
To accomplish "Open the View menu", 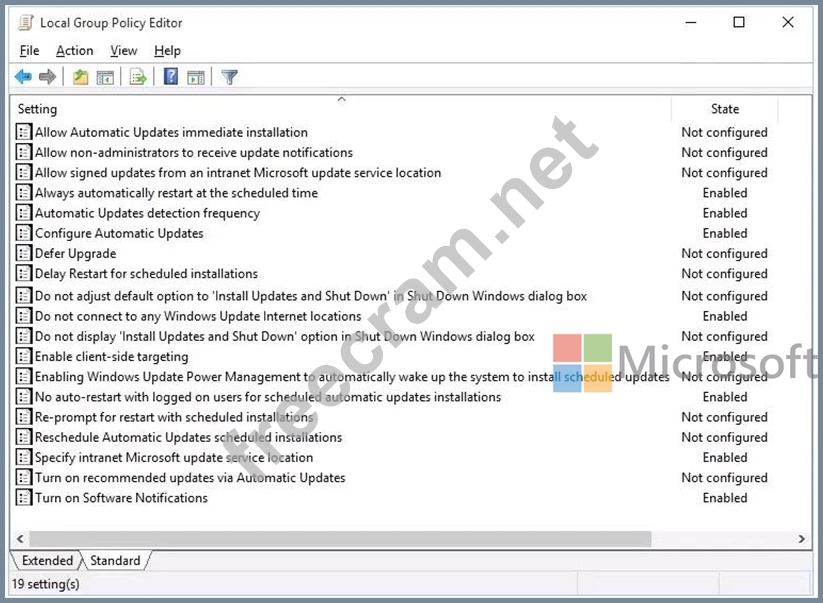I will pyautogui.click(x=123, y=51).
